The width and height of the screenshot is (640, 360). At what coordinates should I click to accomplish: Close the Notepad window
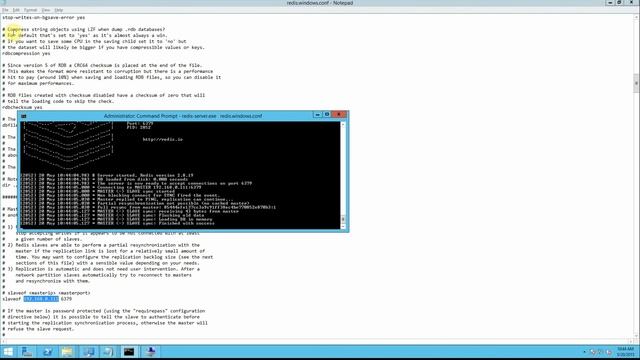pos(631,2)
